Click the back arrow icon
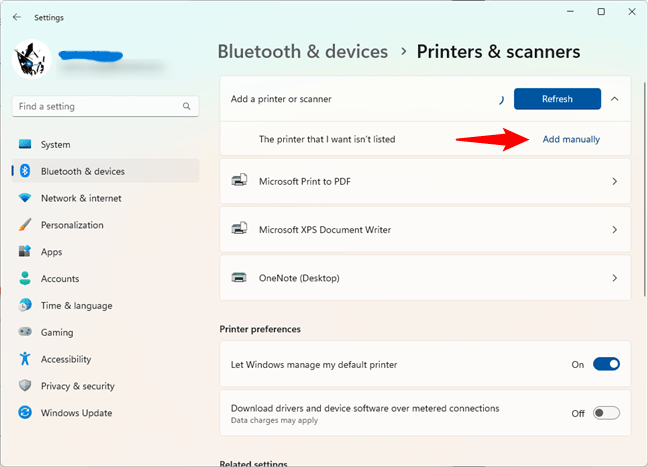 17,17
